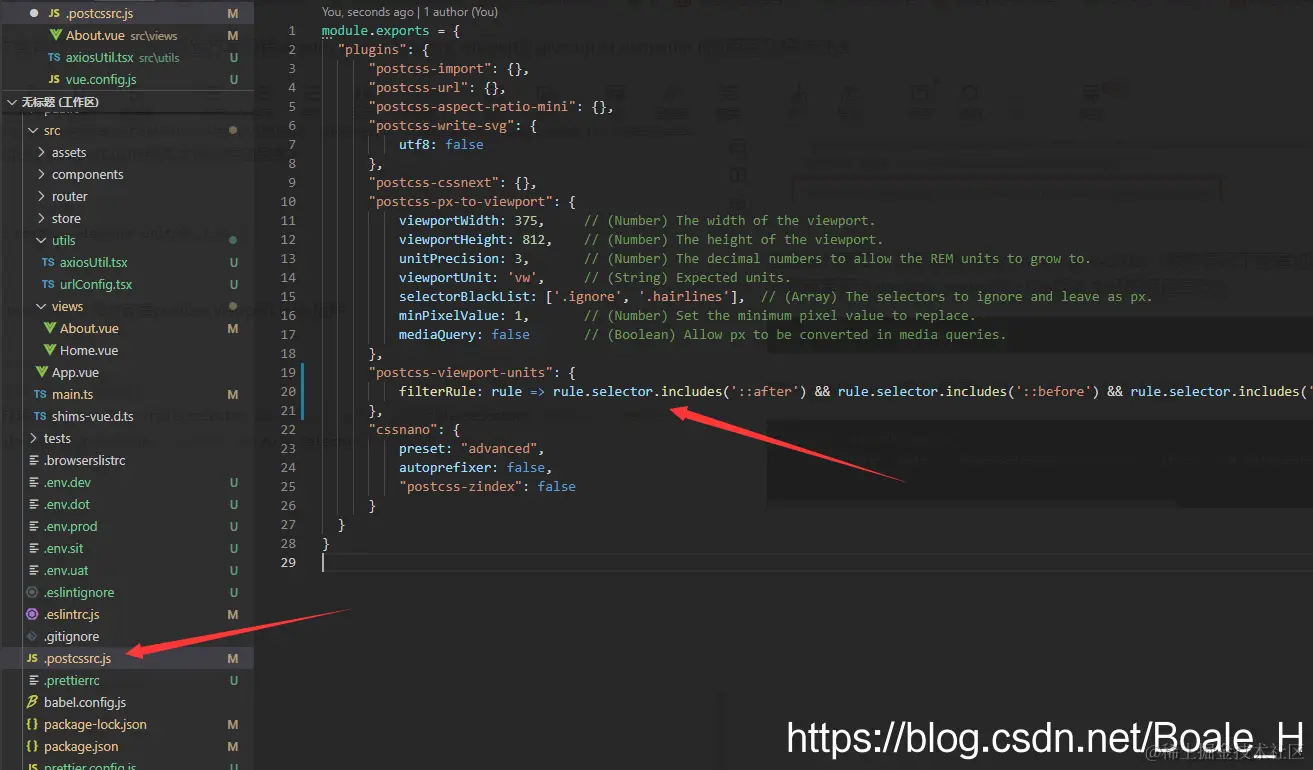
Task: Click the "postcss-aspect-ratio-mini" line
Action: (x=491, y=106)
